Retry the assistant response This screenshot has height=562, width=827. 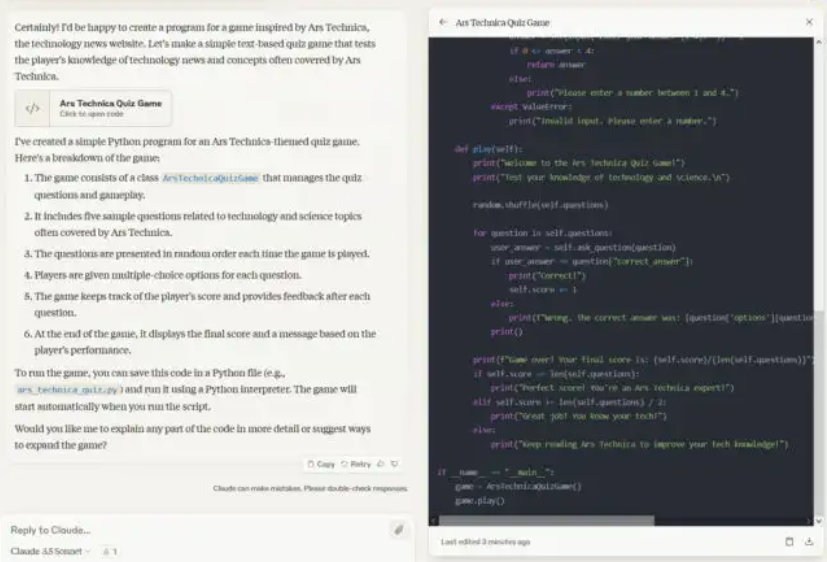[356, 464]
